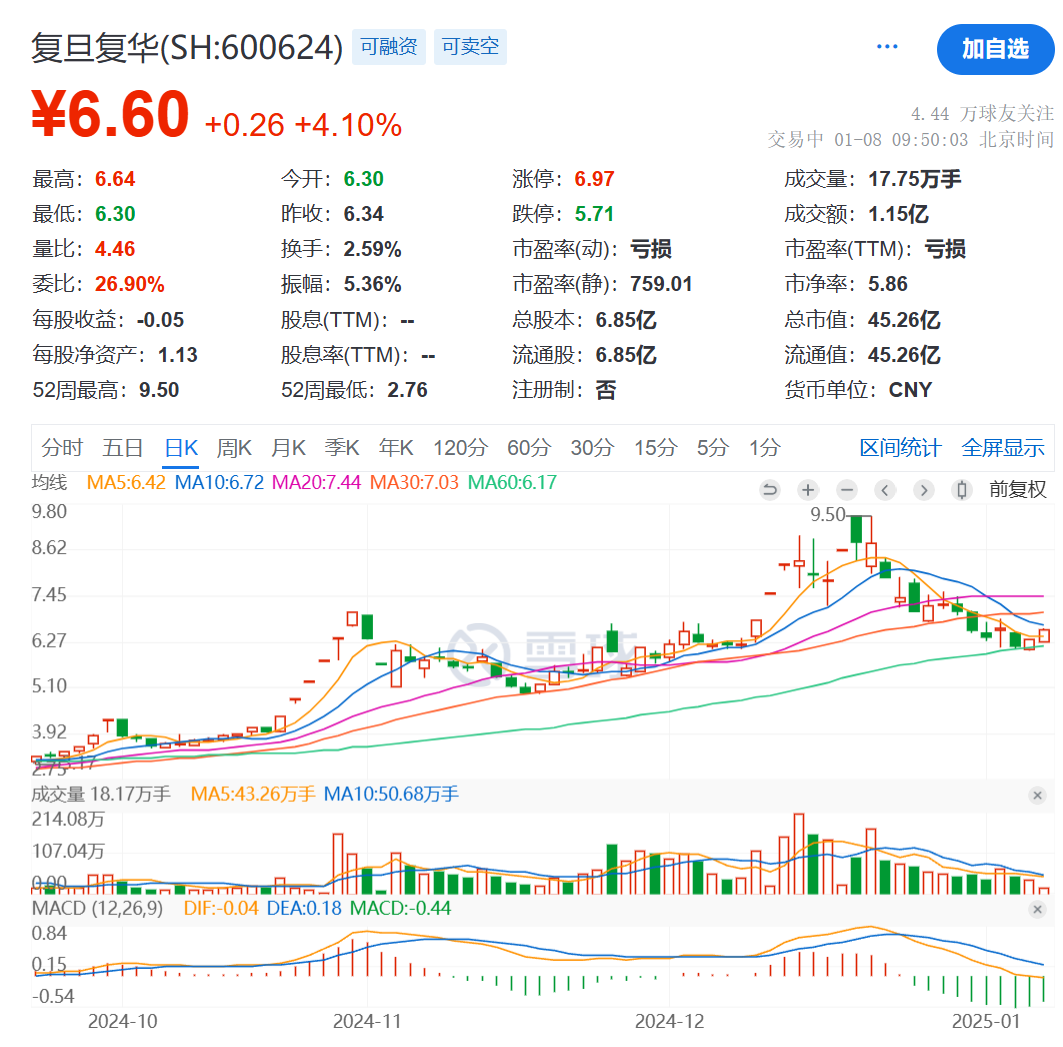
Task: Switch to the 分时 tab
Action: click(x=62, y=448)
